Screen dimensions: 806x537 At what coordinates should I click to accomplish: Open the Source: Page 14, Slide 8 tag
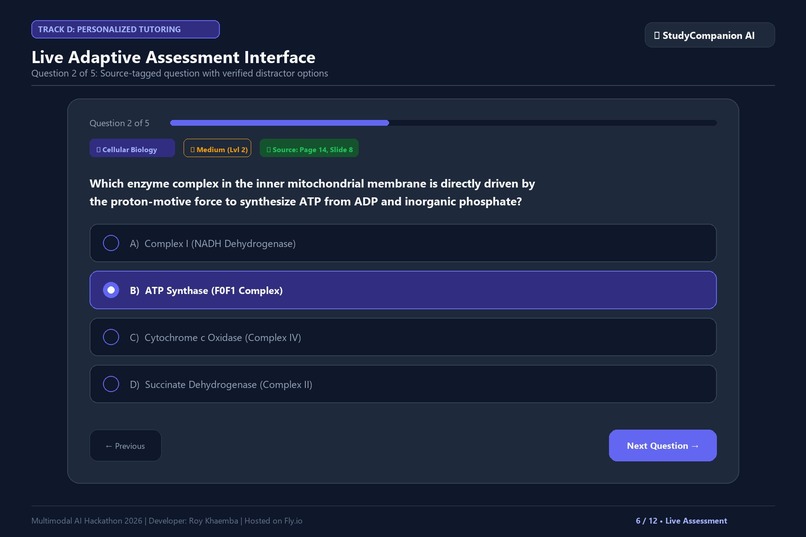coord(309,149)
